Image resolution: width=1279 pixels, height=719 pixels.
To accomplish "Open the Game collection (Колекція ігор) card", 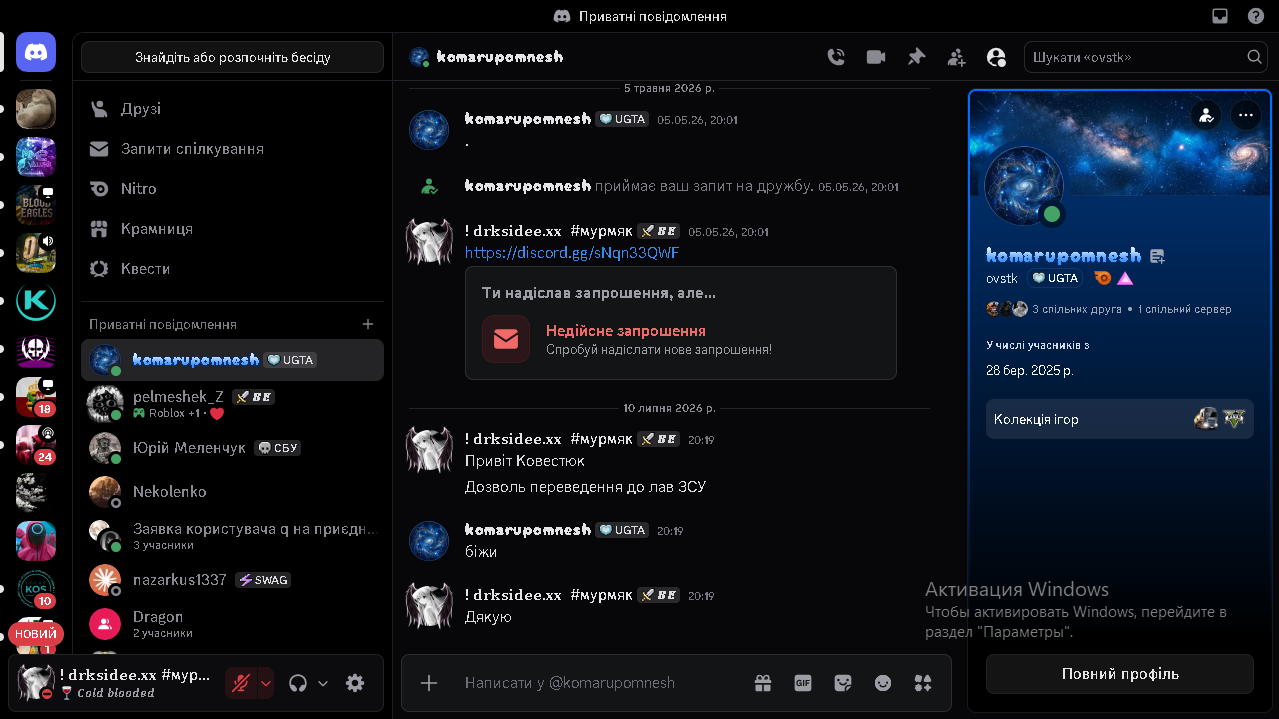I will pos(1120,419).
